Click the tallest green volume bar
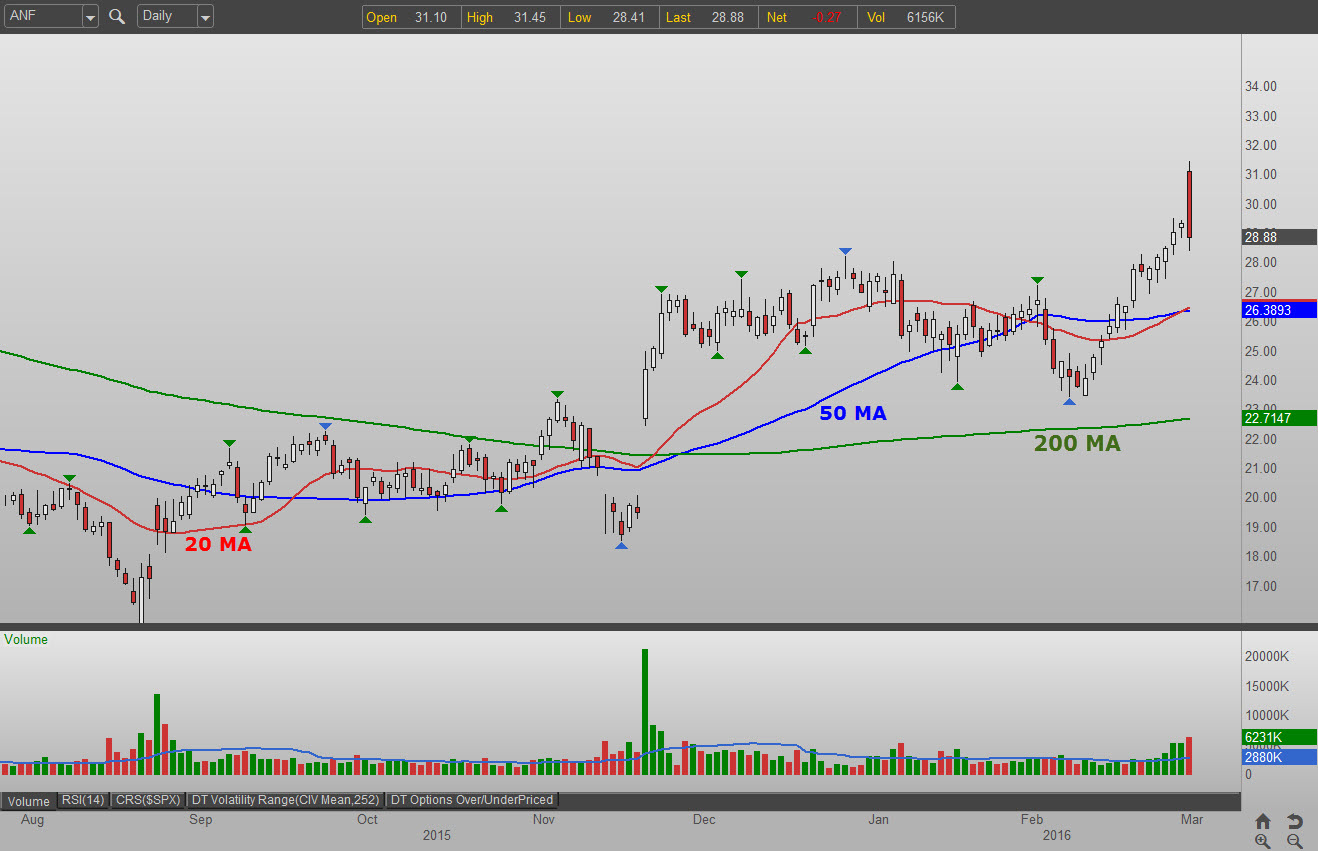The width and height of the screenshot is (1318, 851). 645,712
